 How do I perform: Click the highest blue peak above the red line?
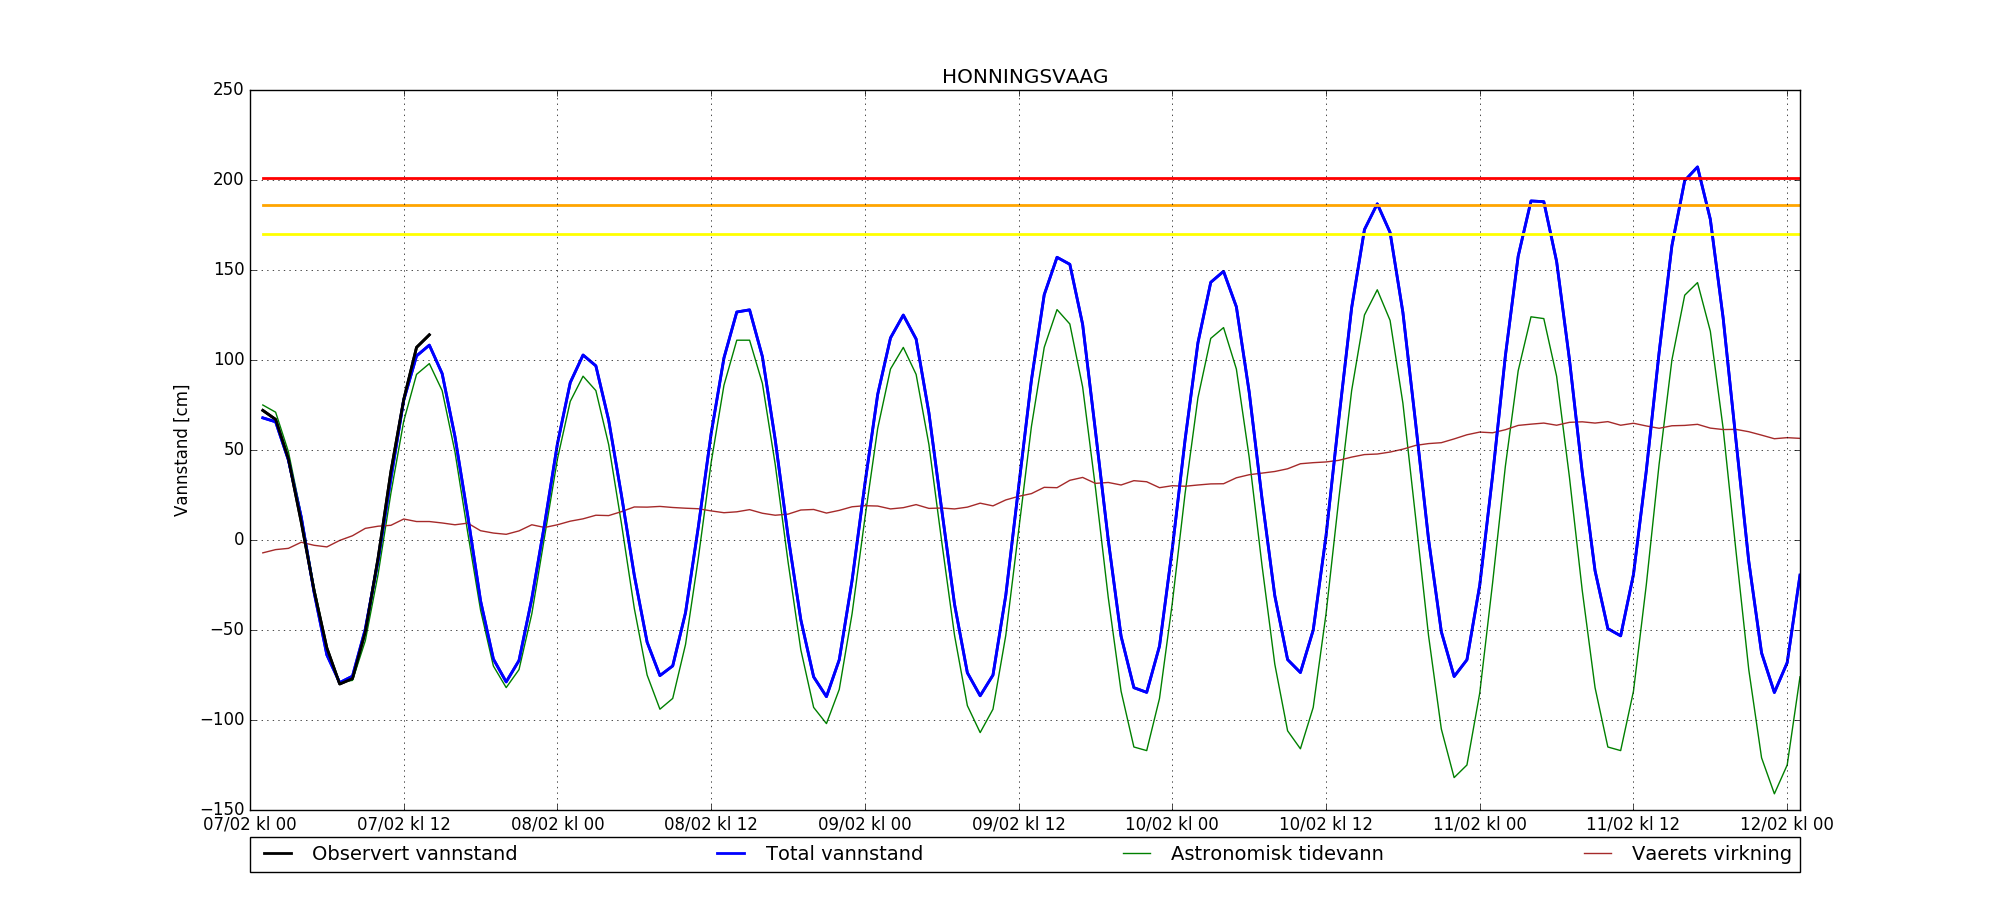point(1696,168)
